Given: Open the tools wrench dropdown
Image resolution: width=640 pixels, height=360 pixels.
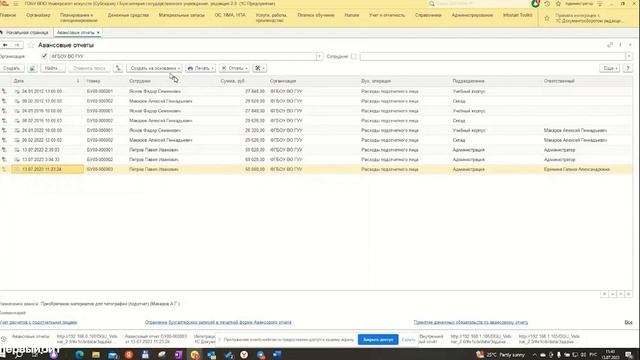Looking at the screenshot, I should pos(259,68).
